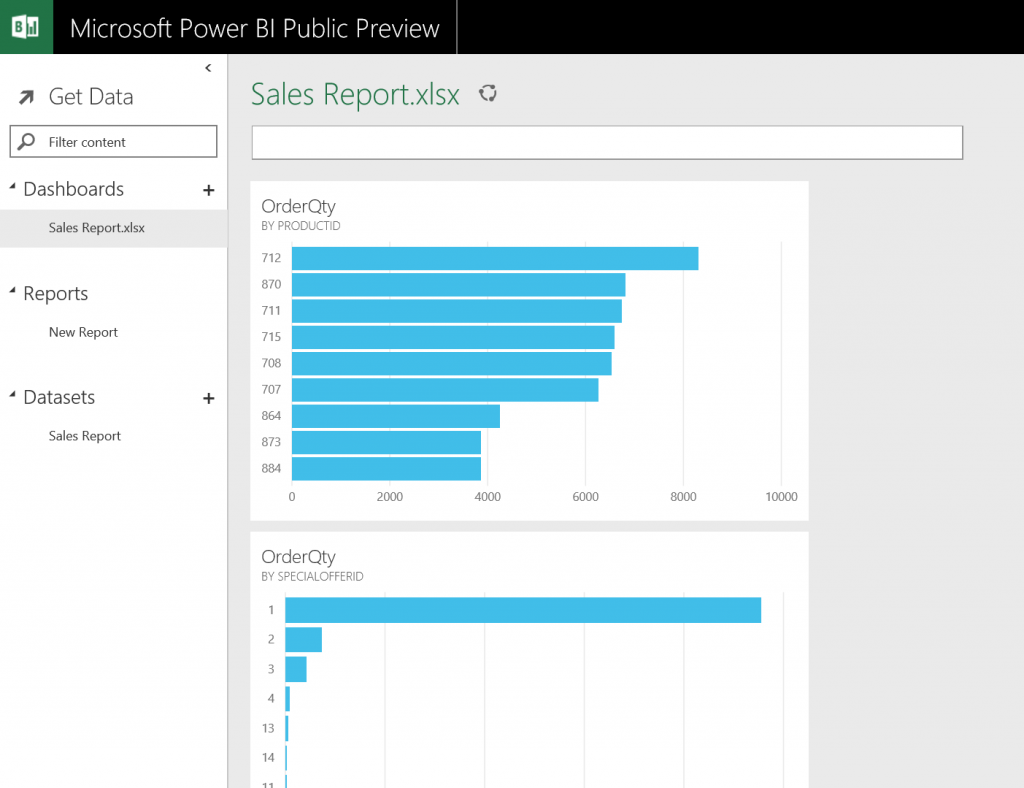Click the magnifier icon in Filter content
The width and height of the screenshot is (1024, 788).
point(28,142)
